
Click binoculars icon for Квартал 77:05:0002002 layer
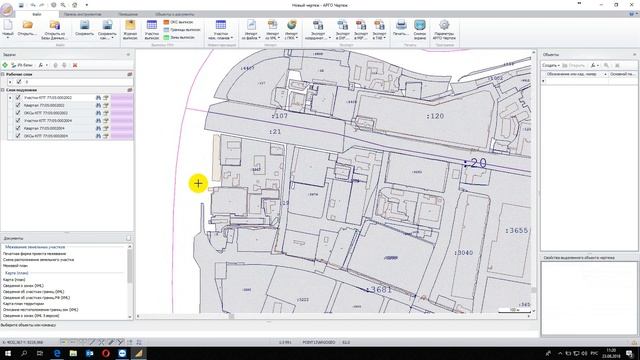[98, 105]
